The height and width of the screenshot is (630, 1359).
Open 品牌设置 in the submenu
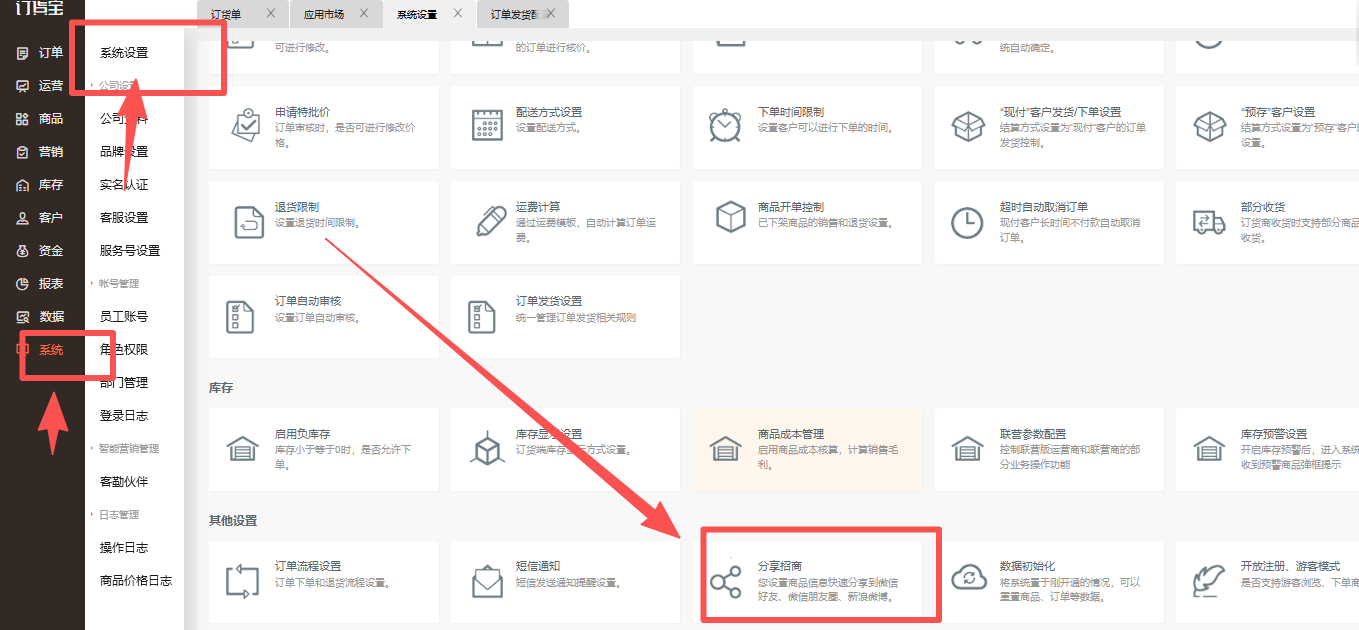(124, 152)
